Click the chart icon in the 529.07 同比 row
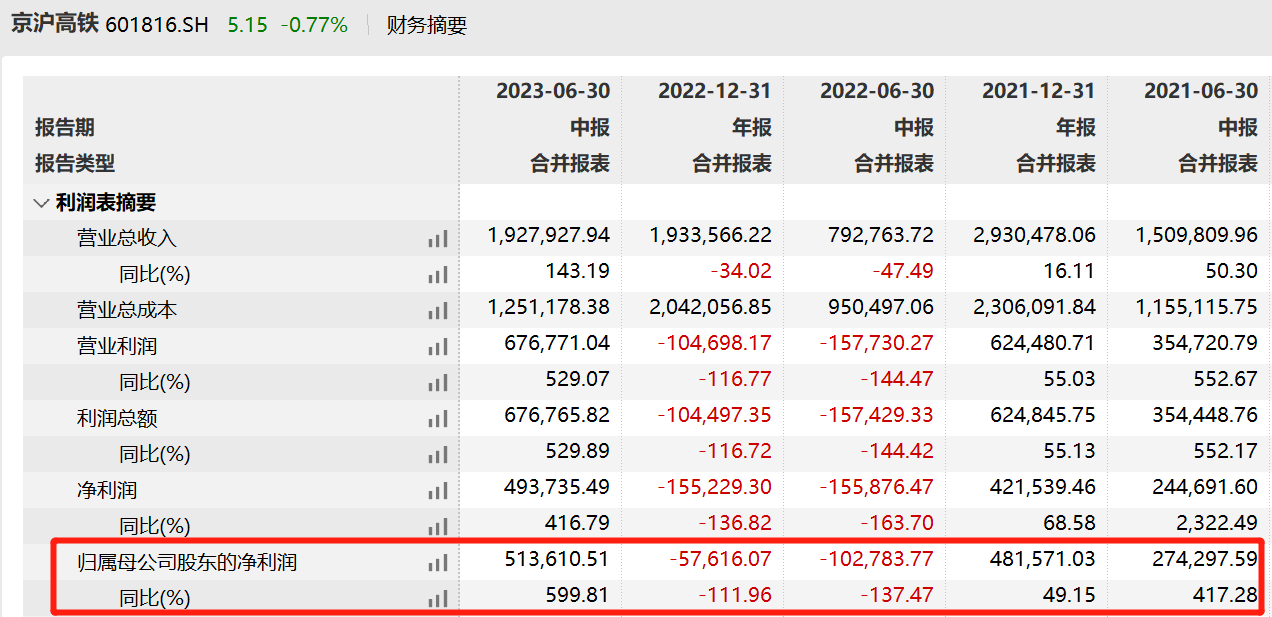The height and width of the screenshot is (617, 1272). click(x=437, y=382)
